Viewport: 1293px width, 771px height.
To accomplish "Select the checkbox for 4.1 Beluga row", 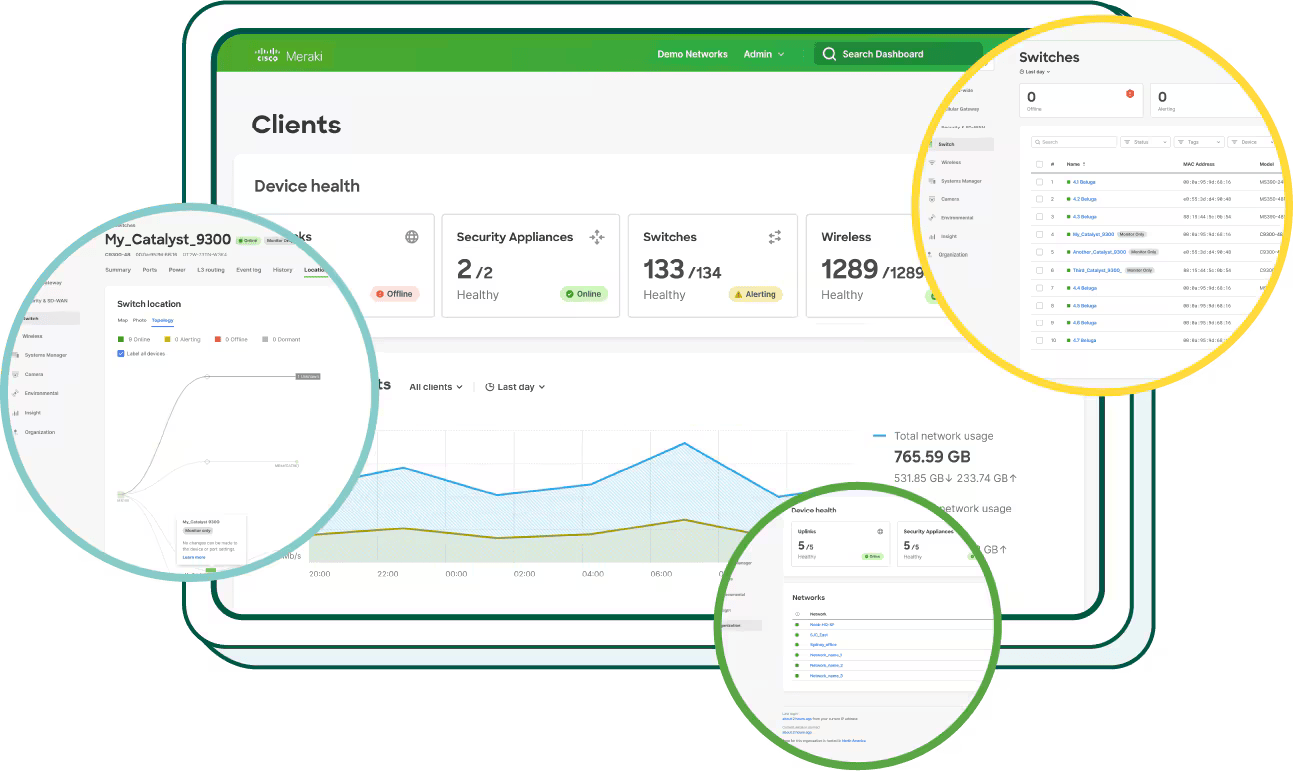I will 1039,182.
